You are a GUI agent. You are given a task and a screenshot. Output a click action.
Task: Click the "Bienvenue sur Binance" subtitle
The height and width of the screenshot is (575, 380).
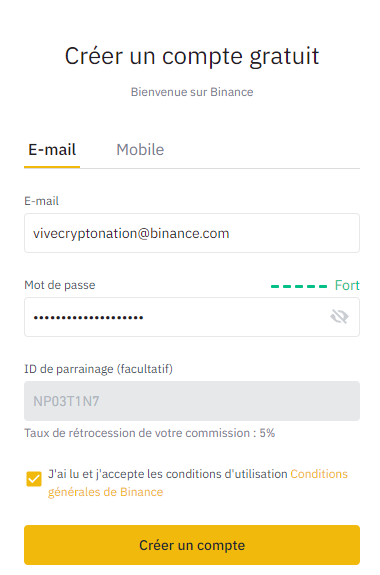[192, 92]
